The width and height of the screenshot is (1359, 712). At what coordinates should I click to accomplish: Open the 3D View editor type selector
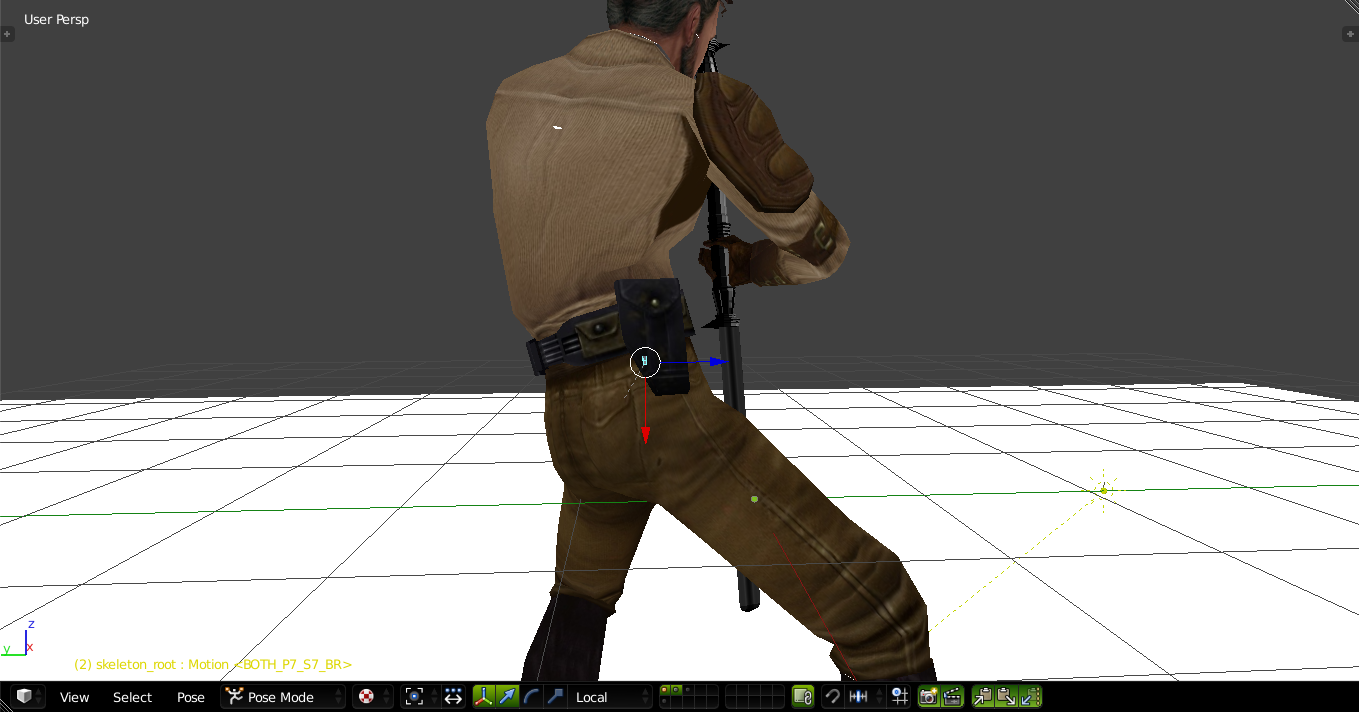[x=28, y=697]
